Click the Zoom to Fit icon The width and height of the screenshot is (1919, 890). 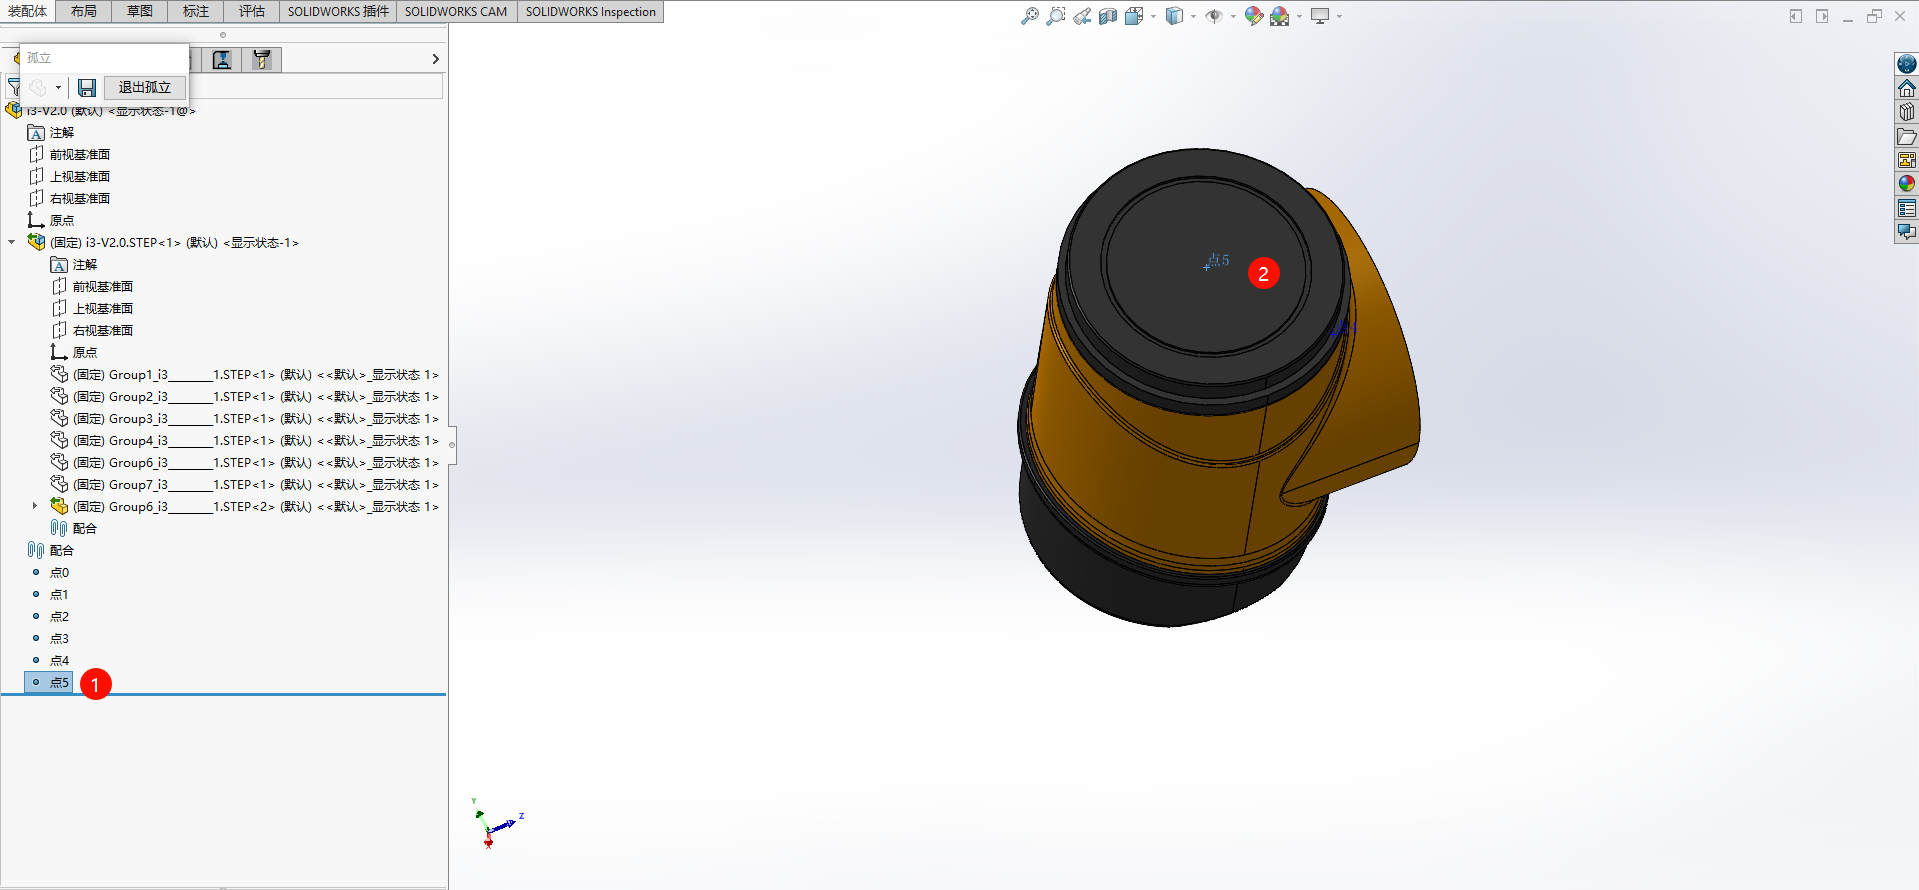point(1029,16)
